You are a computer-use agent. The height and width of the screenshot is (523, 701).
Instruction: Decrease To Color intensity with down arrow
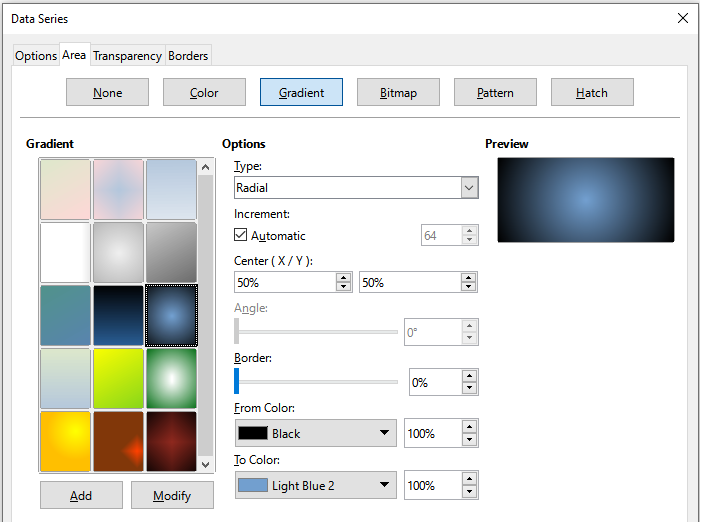point(469,491)
